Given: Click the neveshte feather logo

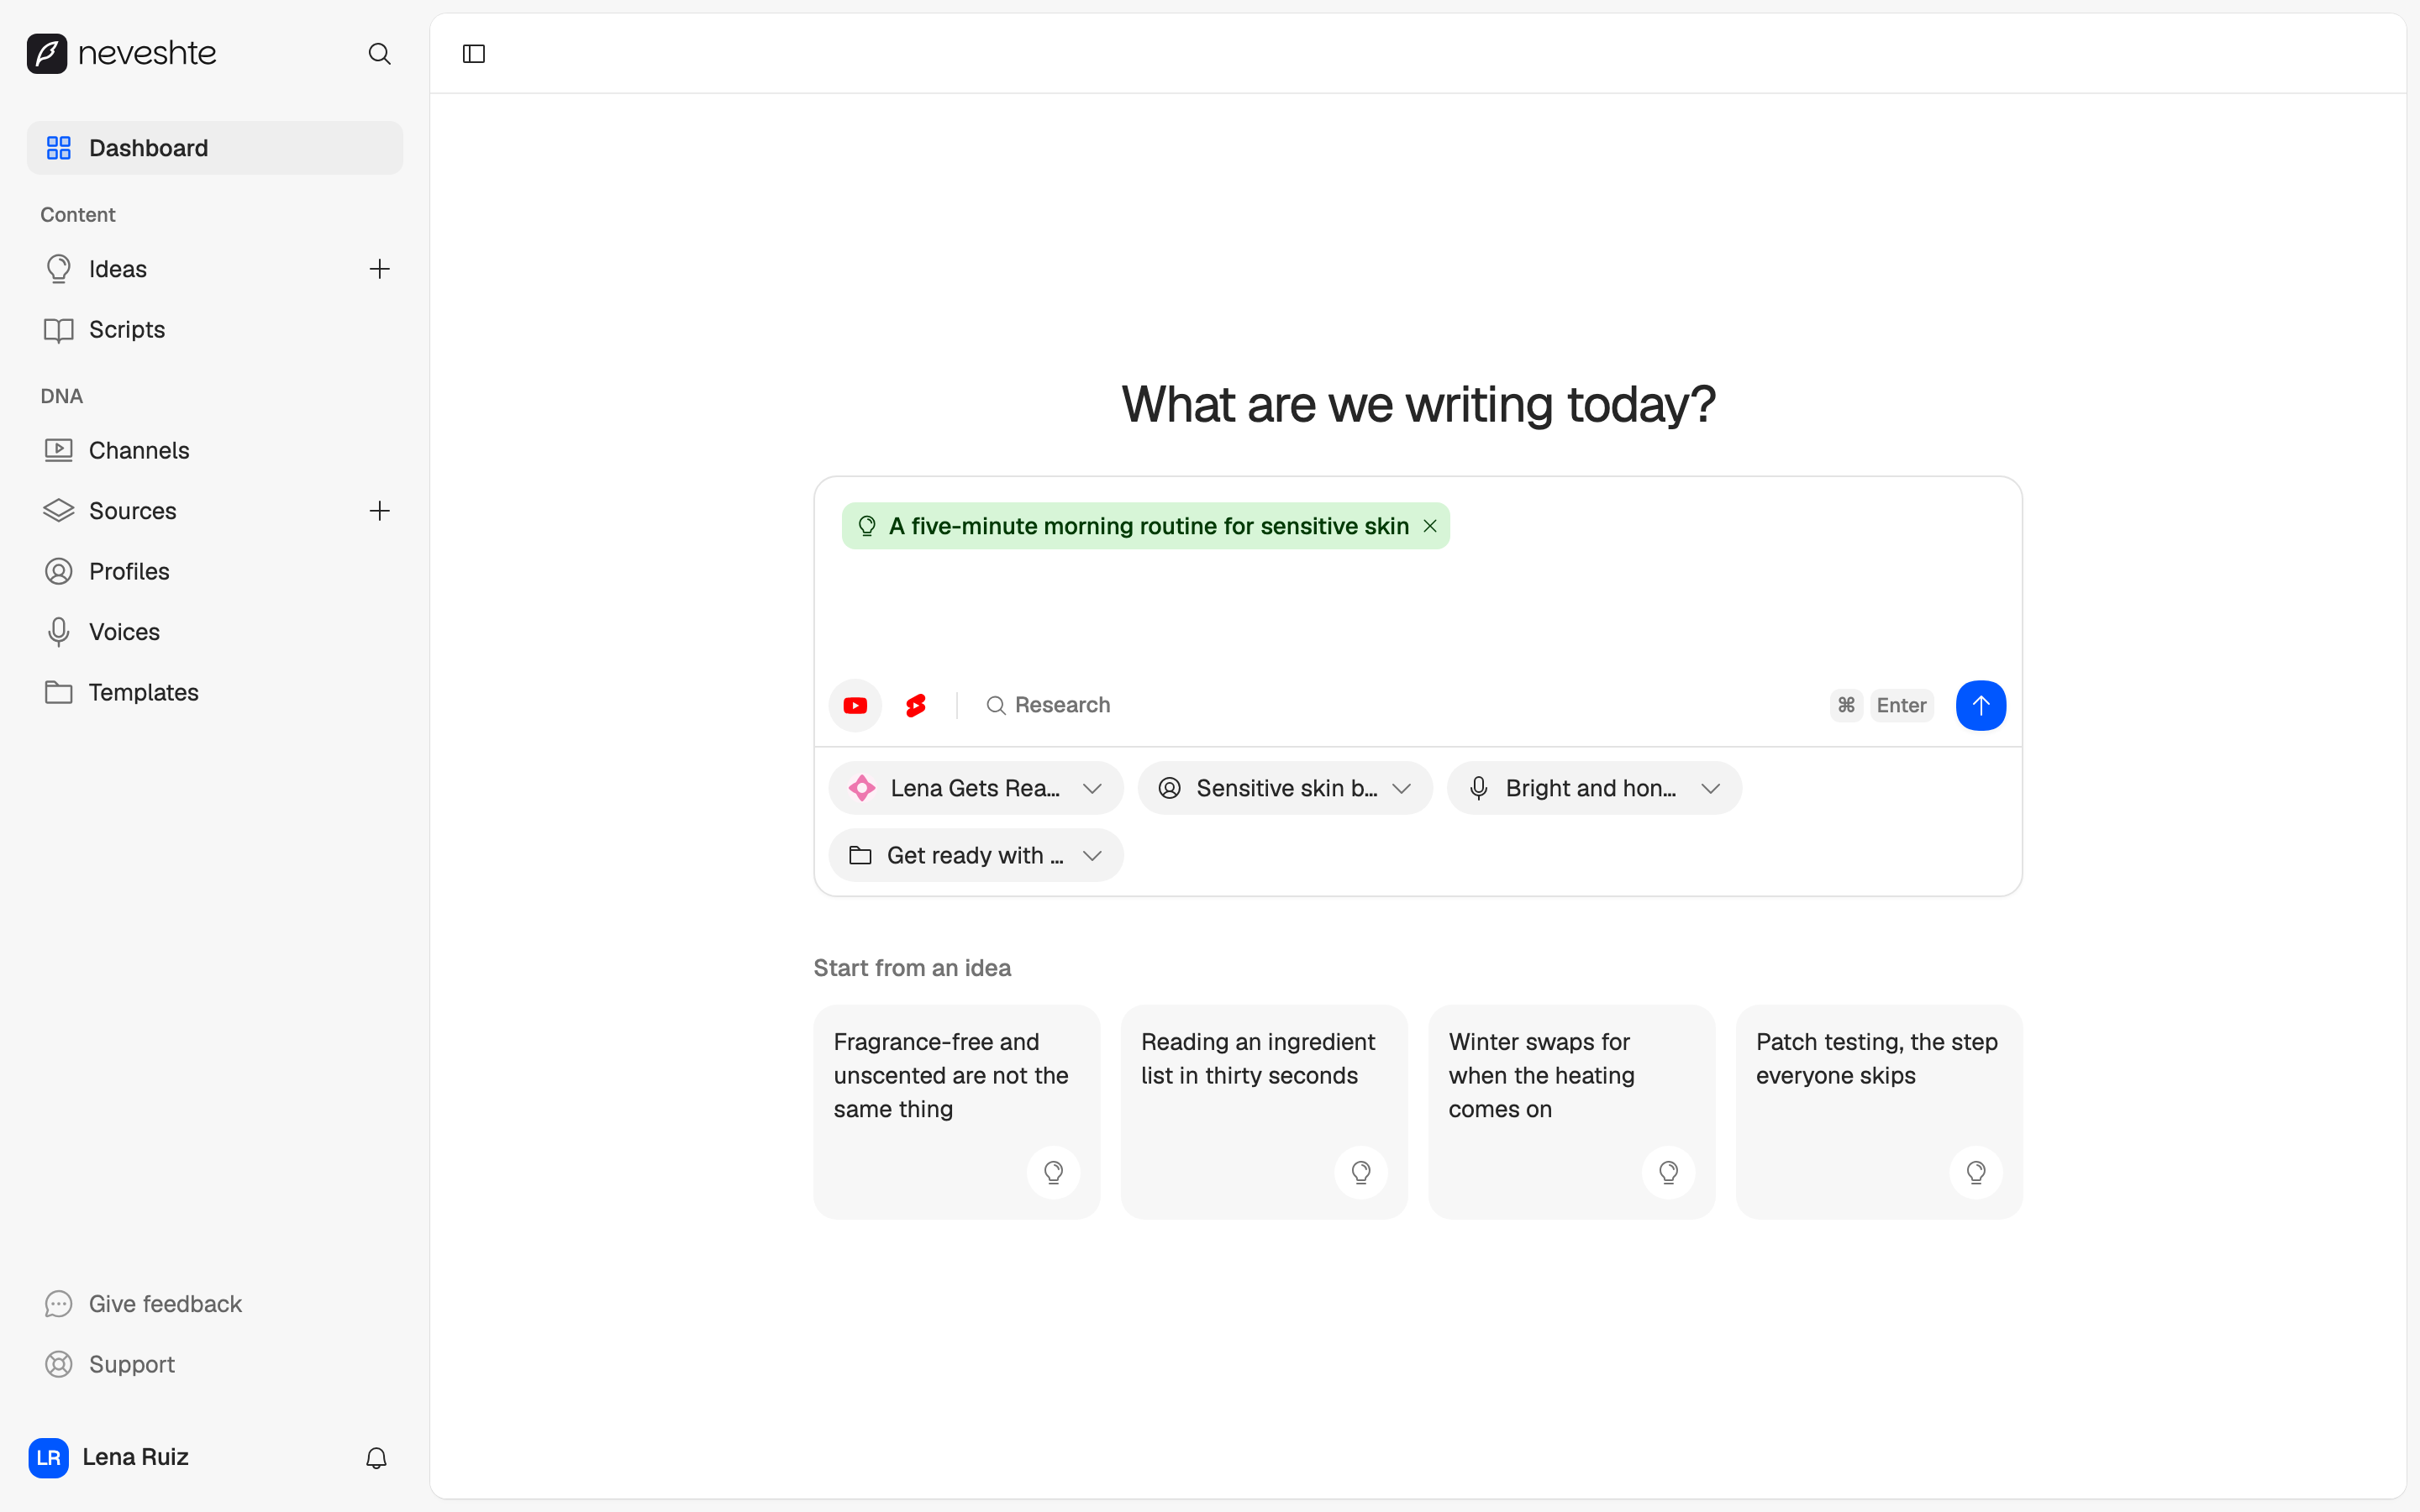Looking at the screenshot, I should [x=47, y=53].
